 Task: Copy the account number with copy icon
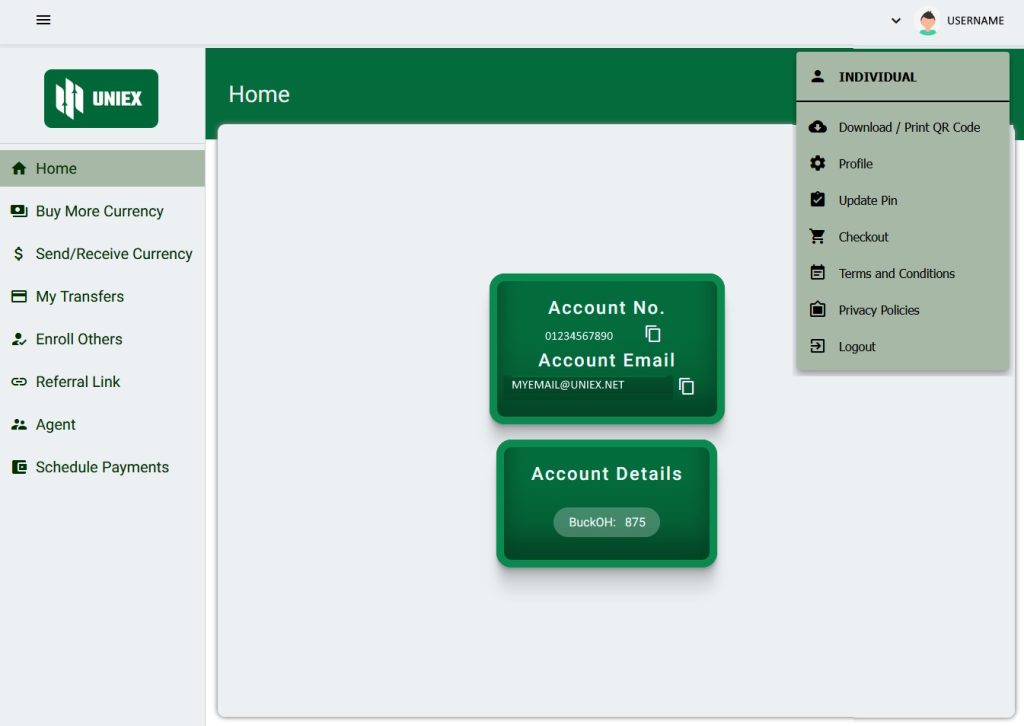click(653, 334)
